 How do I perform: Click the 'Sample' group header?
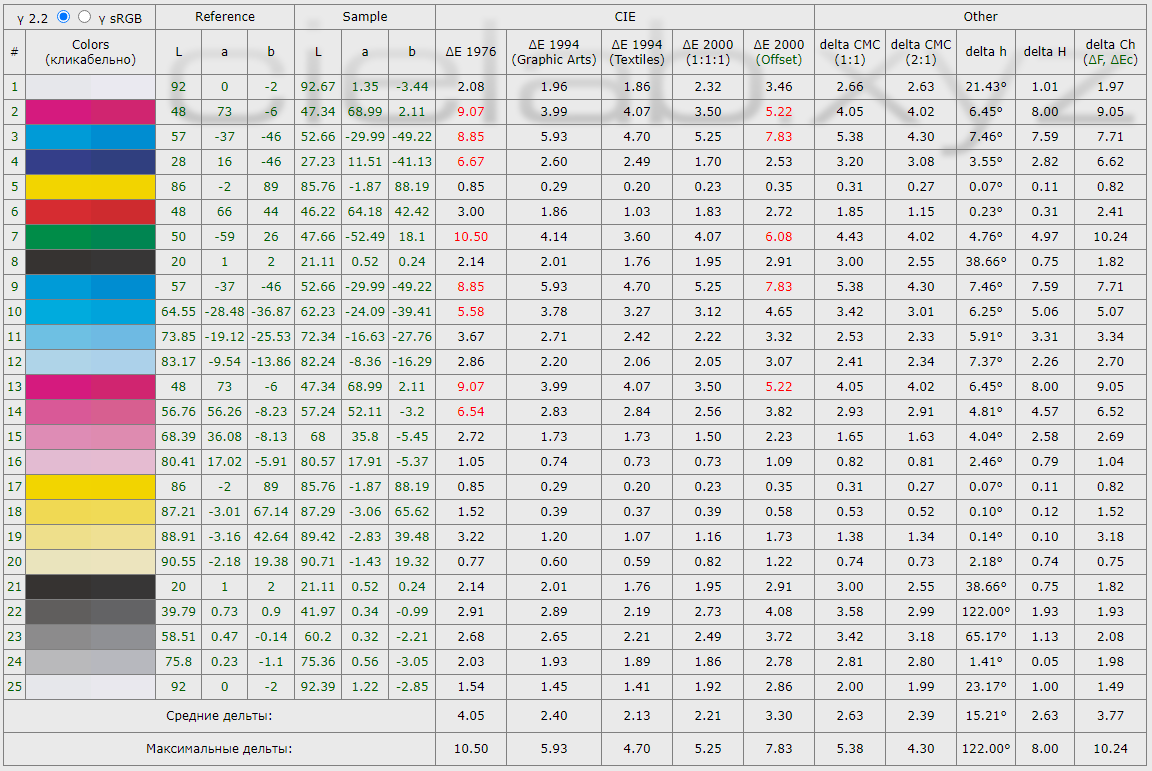click(364, 16)
